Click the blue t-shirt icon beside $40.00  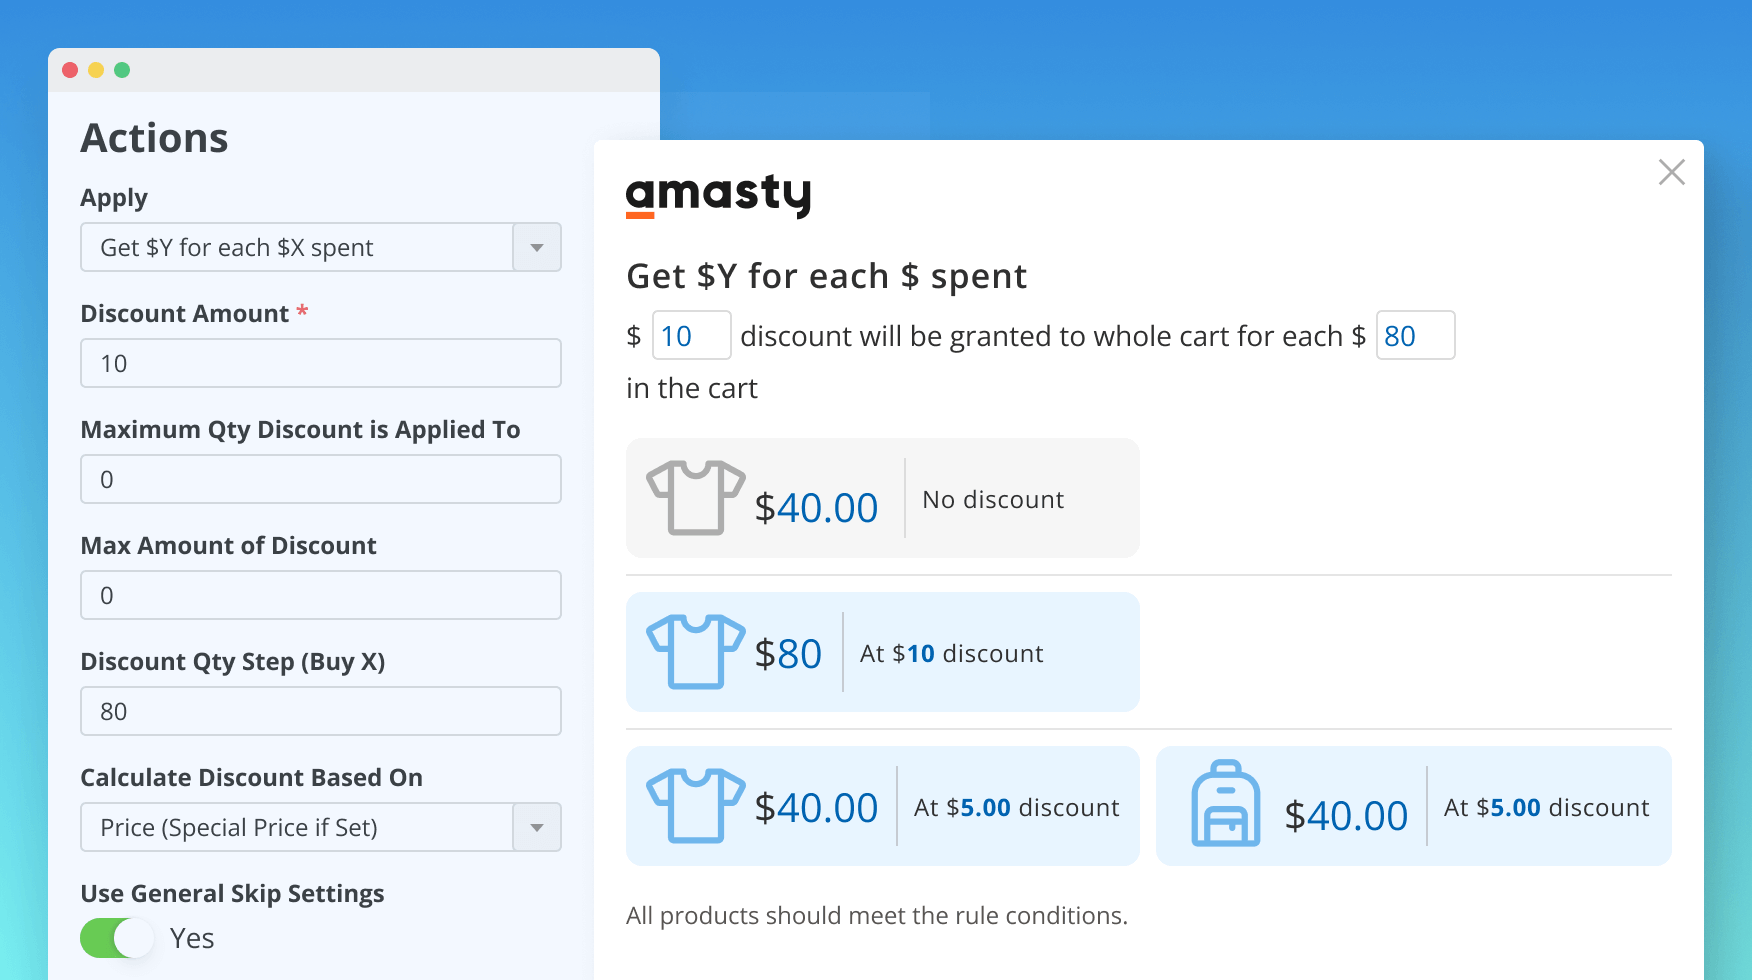coord(695,805)
